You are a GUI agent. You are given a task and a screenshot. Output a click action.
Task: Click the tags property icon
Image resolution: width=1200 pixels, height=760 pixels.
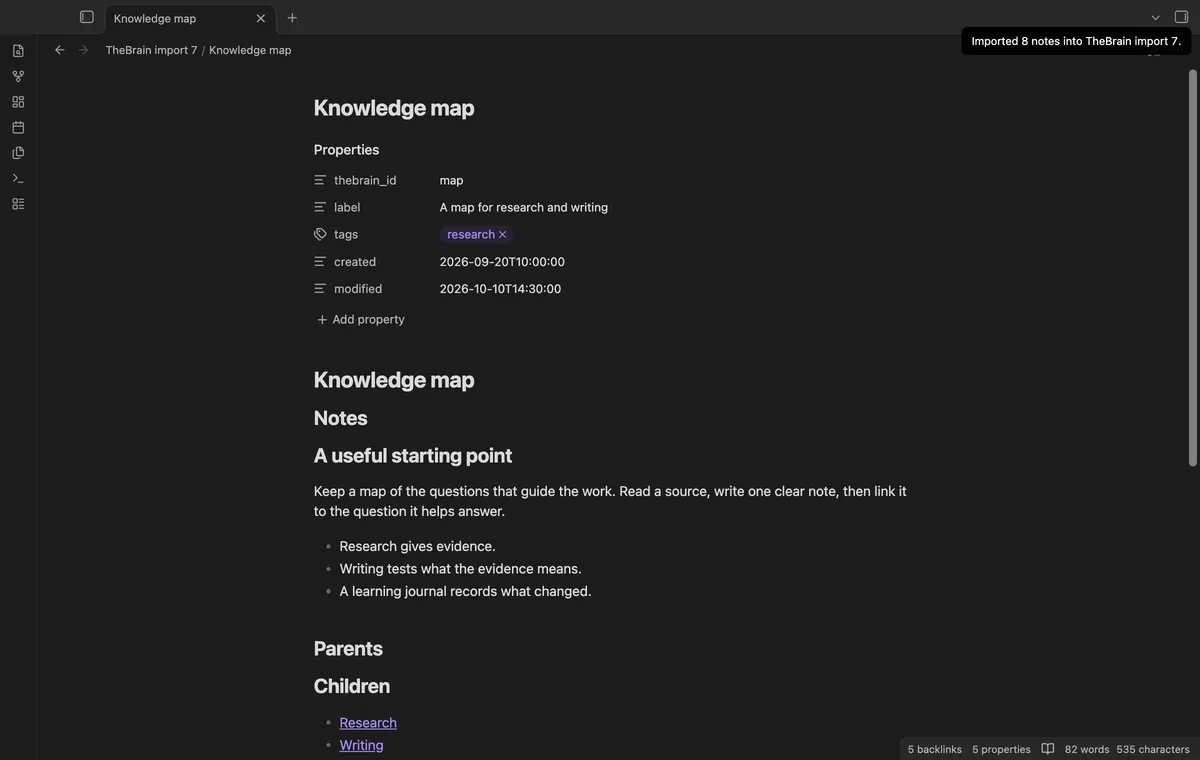pos(320,234)
